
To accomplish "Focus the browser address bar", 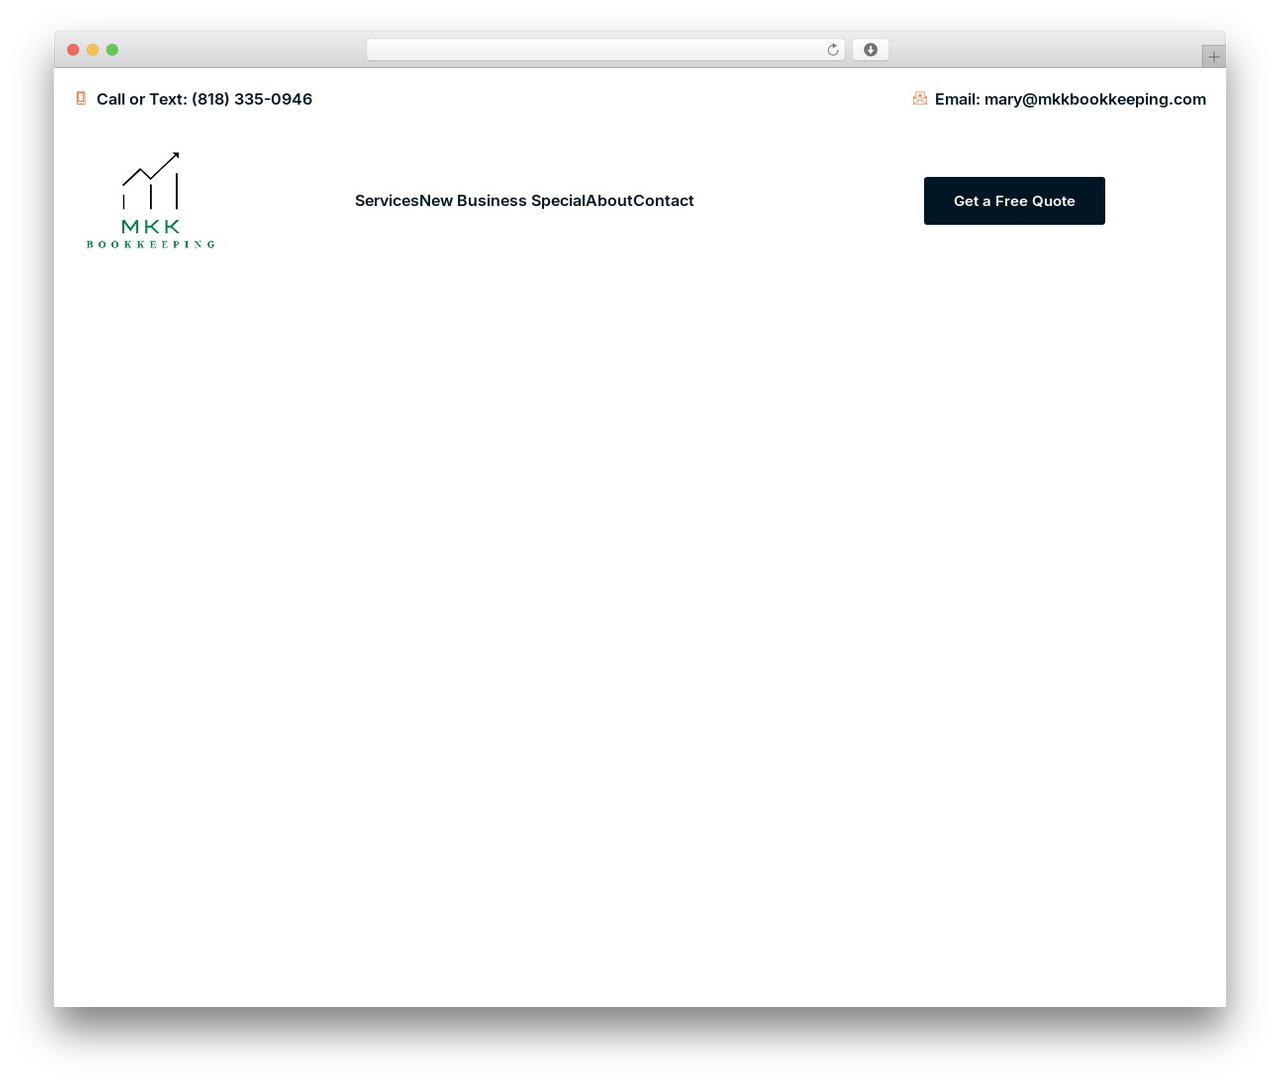I will [x=605, y=50].
